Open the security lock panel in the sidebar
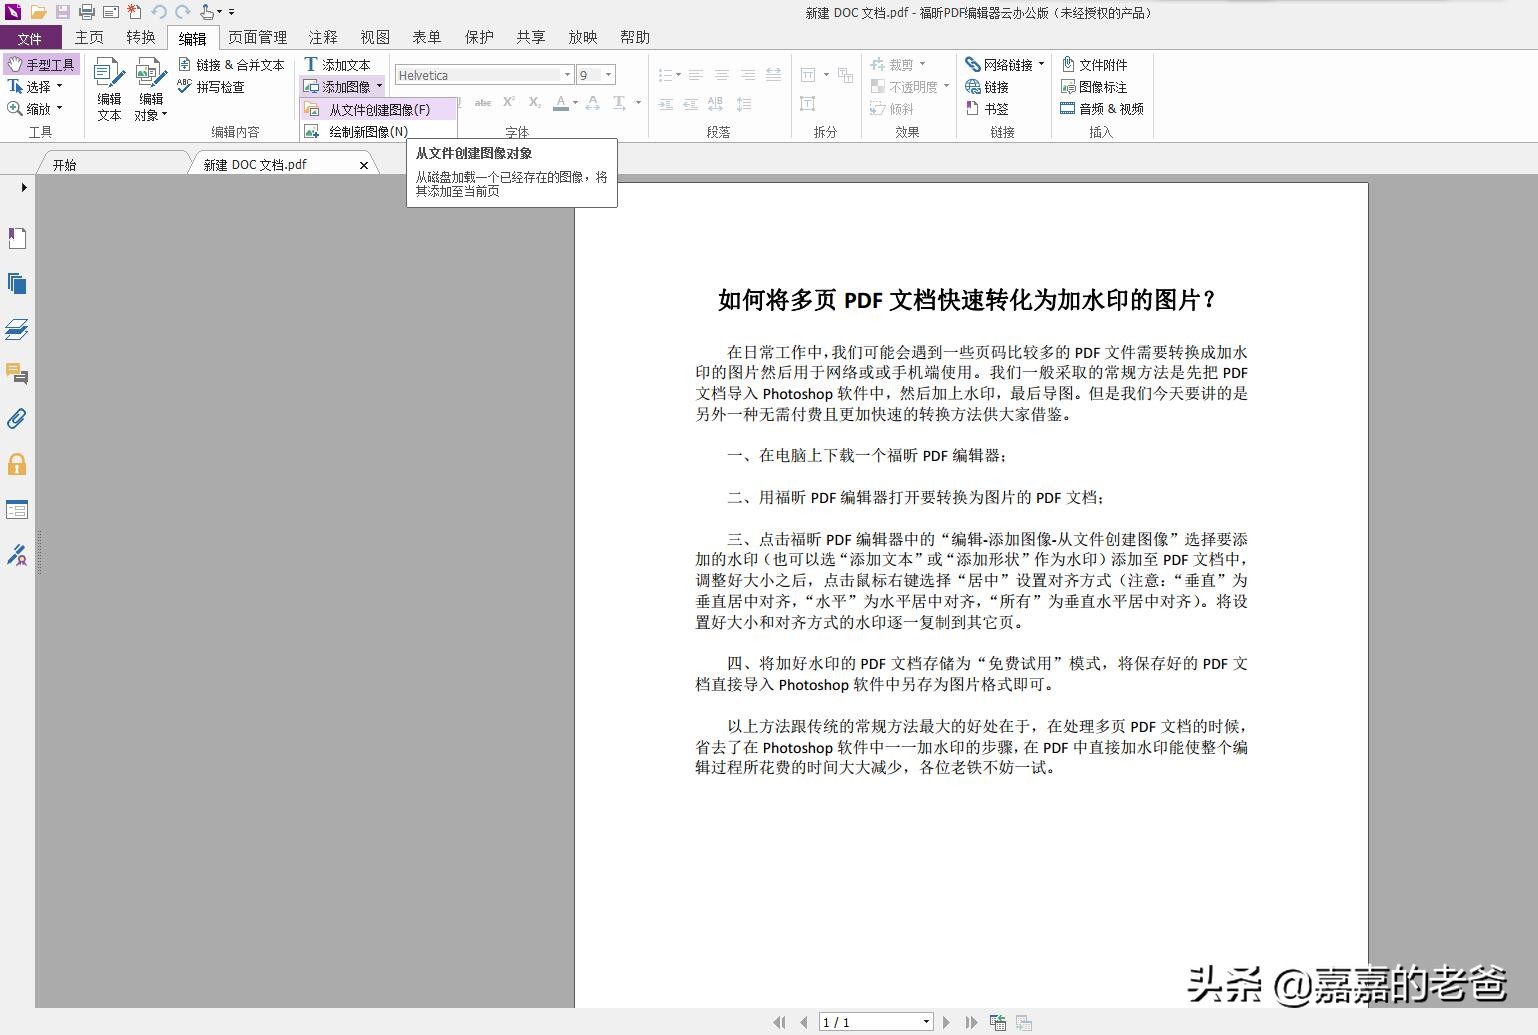 pyautogui.click(x=16, y=464)
